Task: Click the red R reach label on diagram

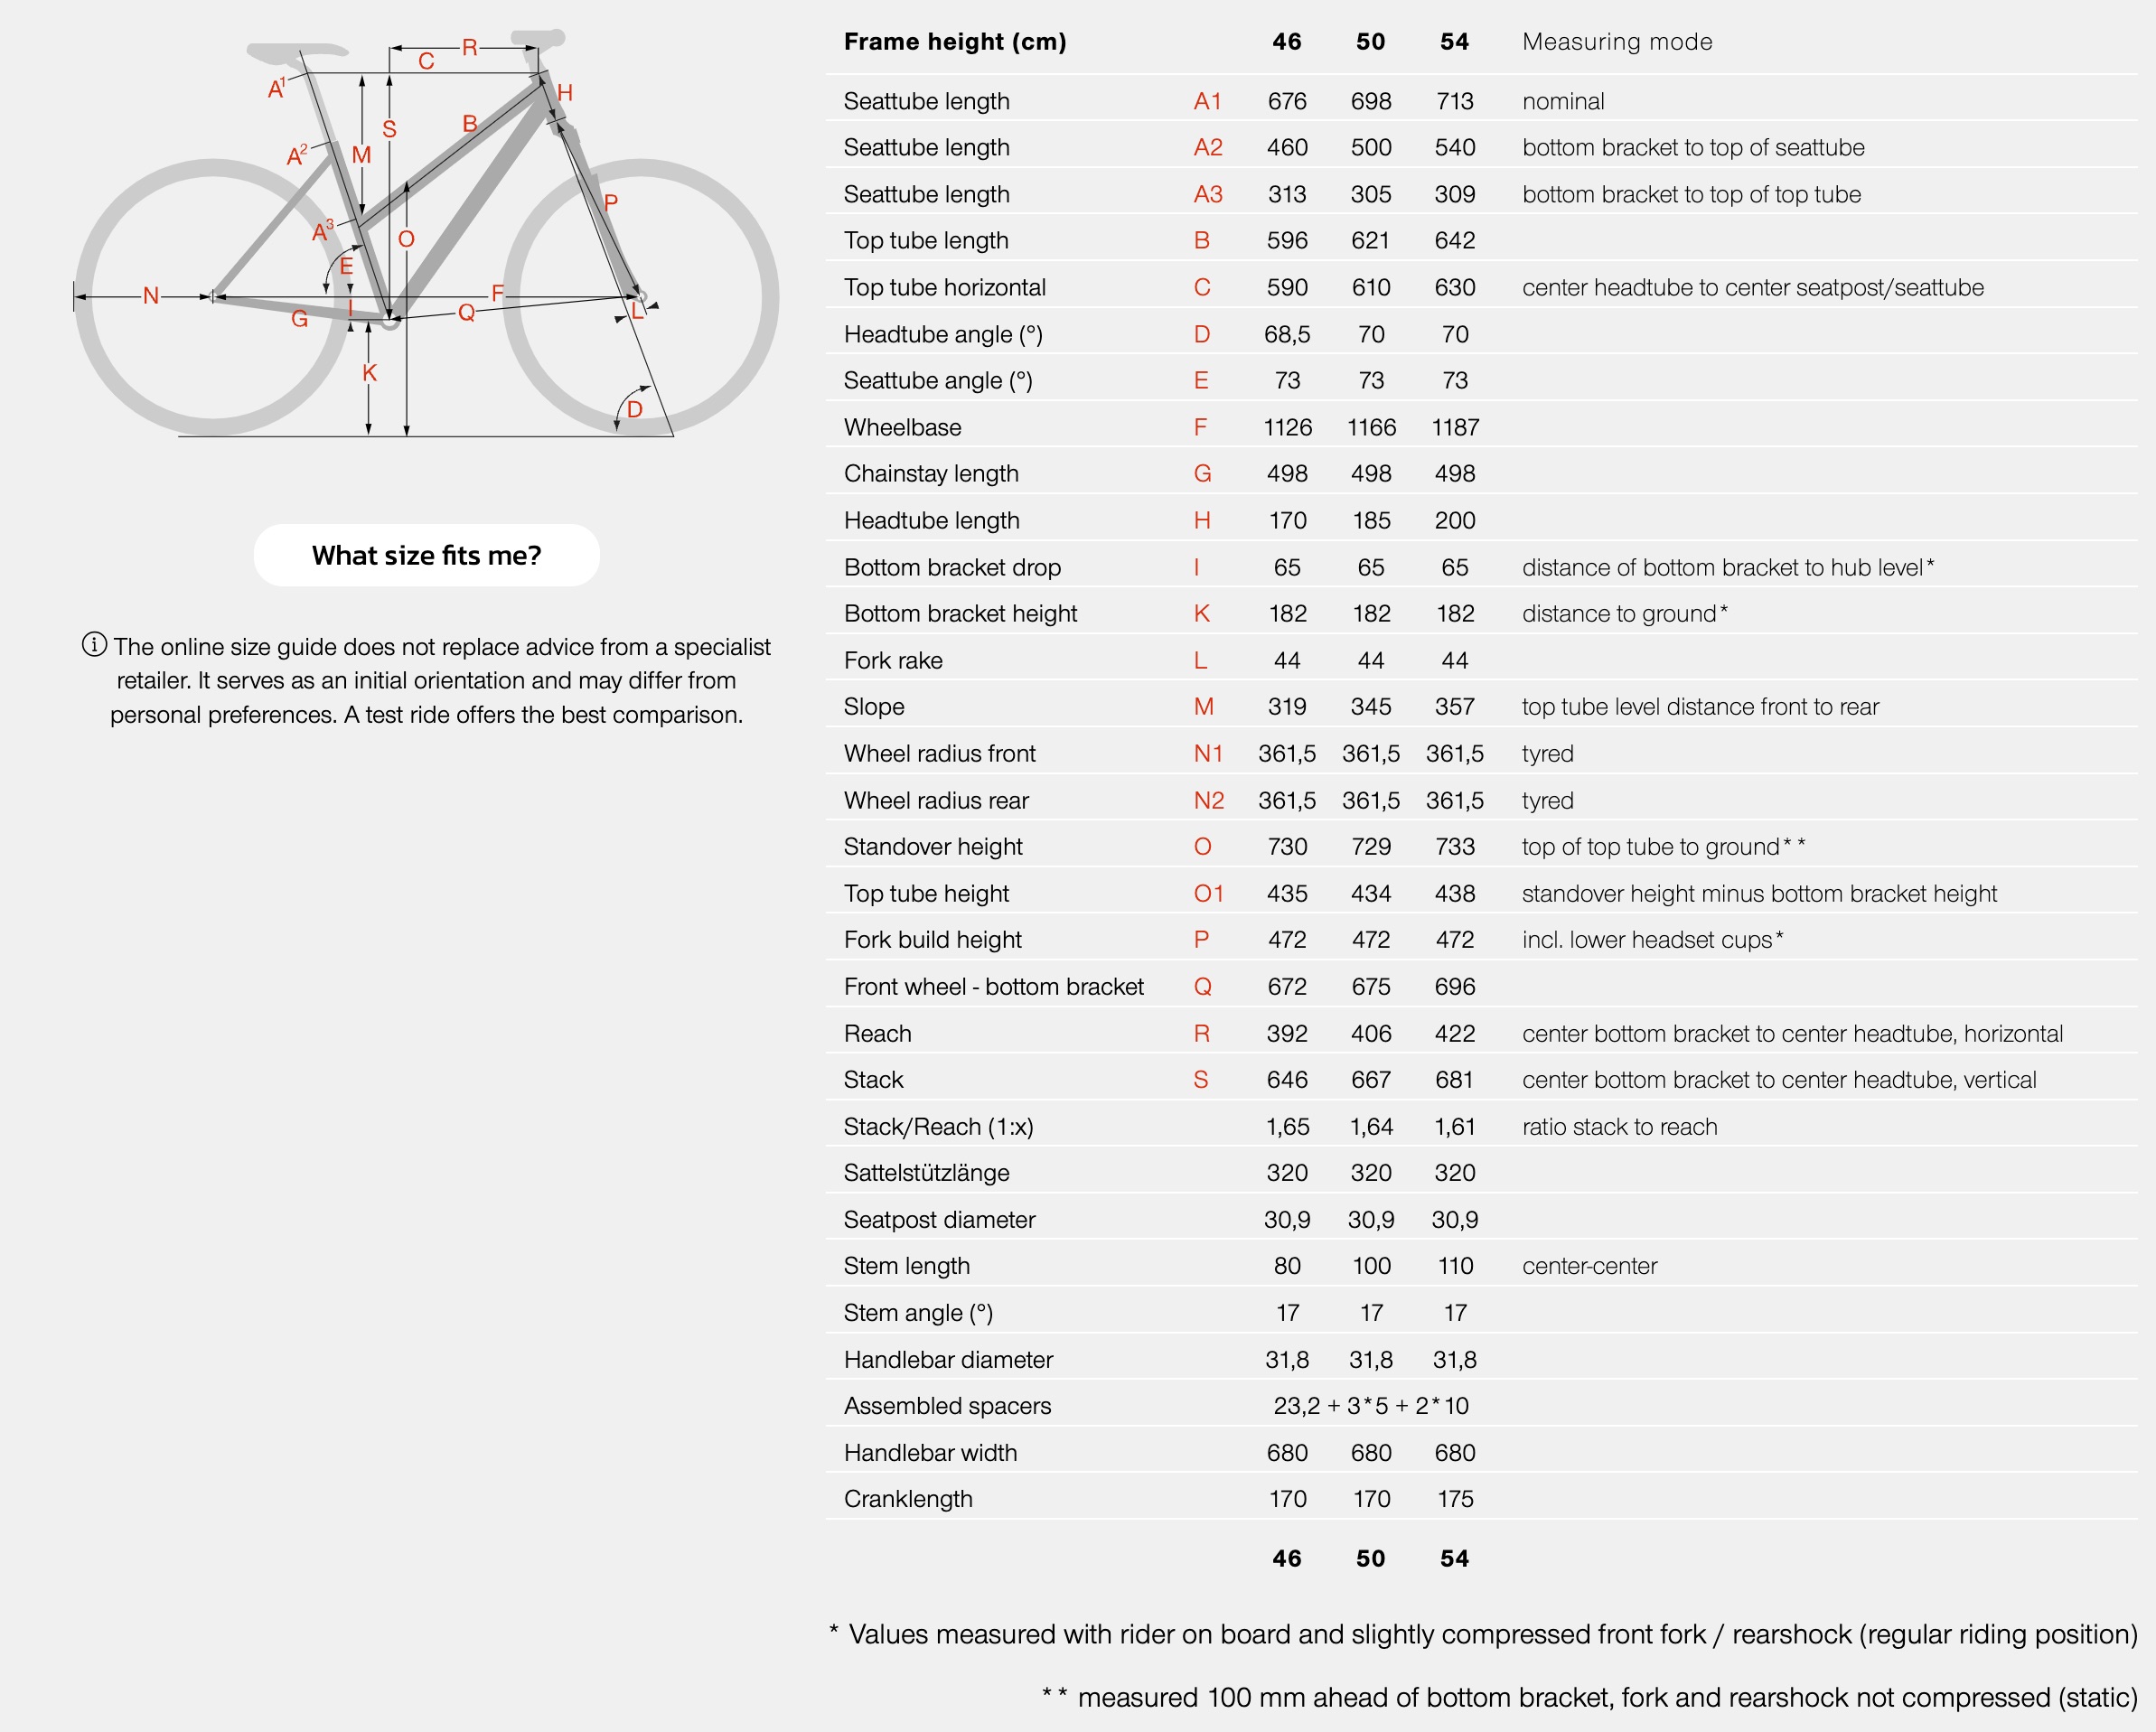Action: [x=469, y=47]
